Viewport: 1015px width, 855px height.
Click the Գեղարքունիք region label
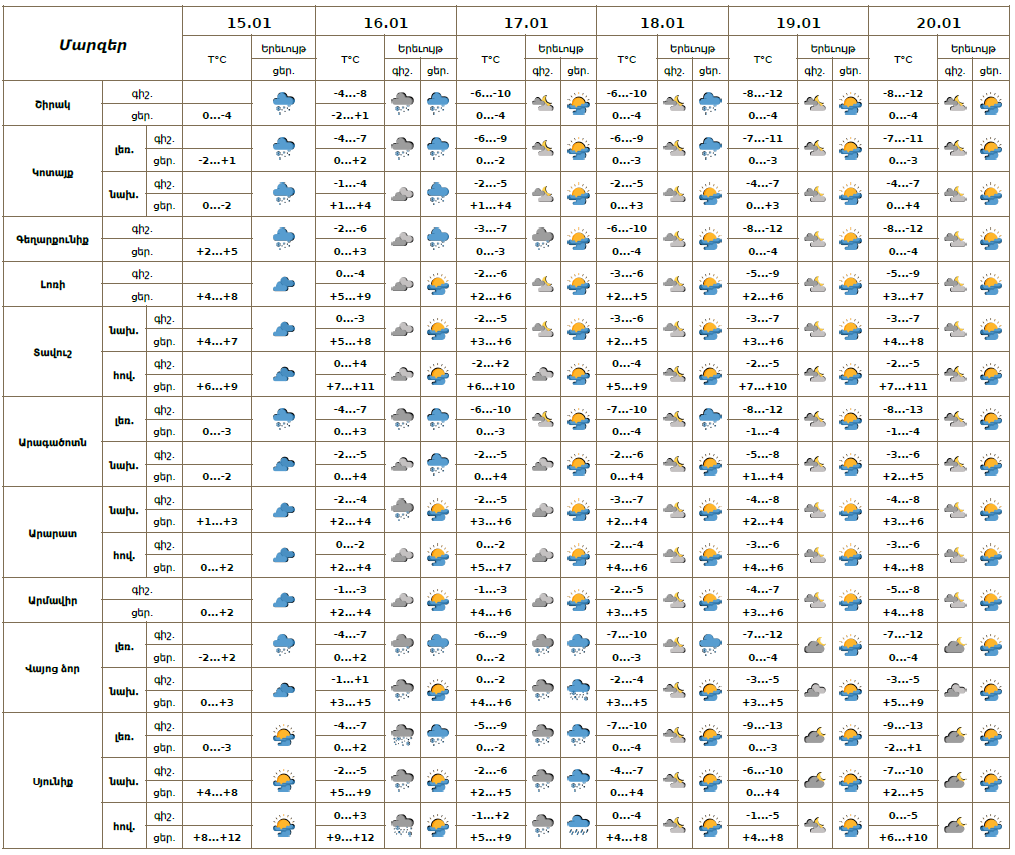pyautogui.click(x=59, y=239)
